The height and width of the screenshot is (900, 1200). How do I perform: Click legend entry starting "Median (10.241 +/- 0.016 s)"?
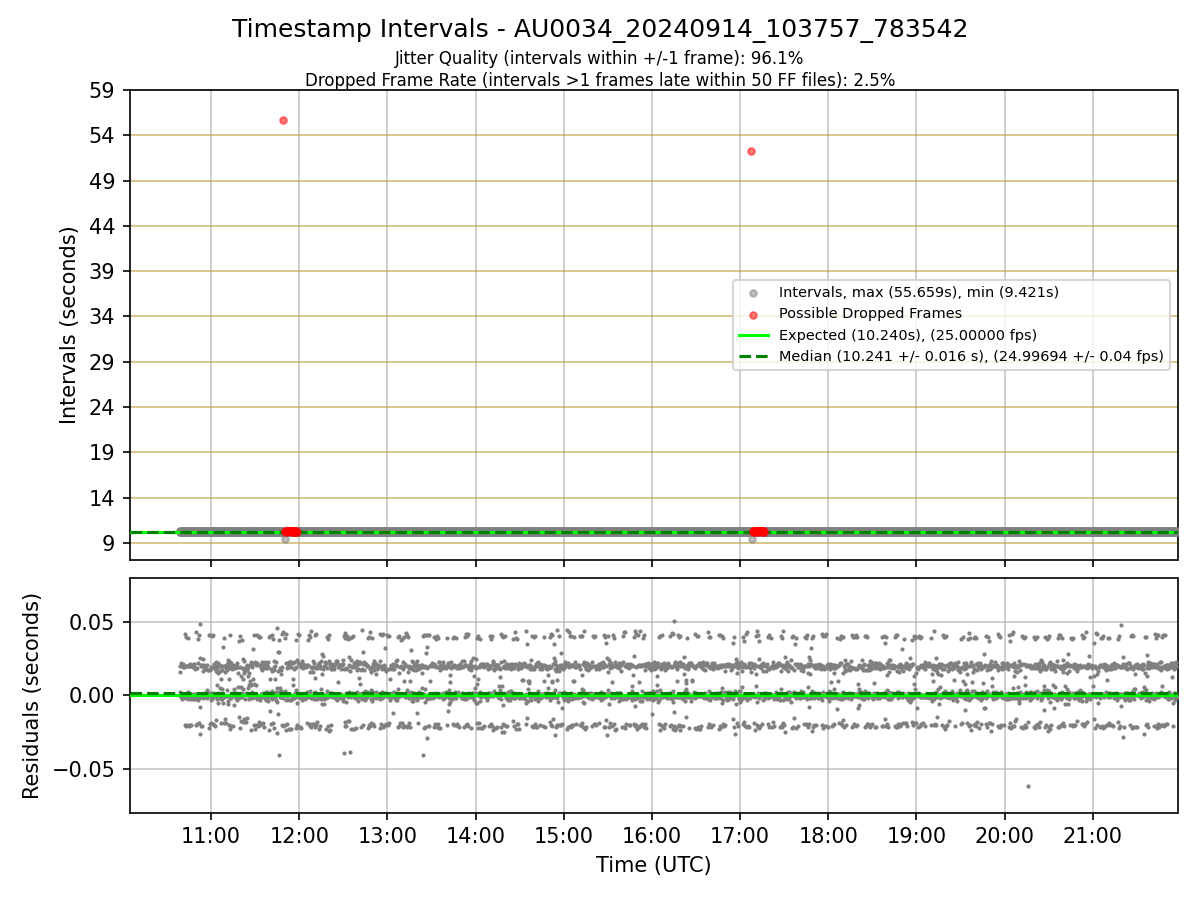(971, 356)
